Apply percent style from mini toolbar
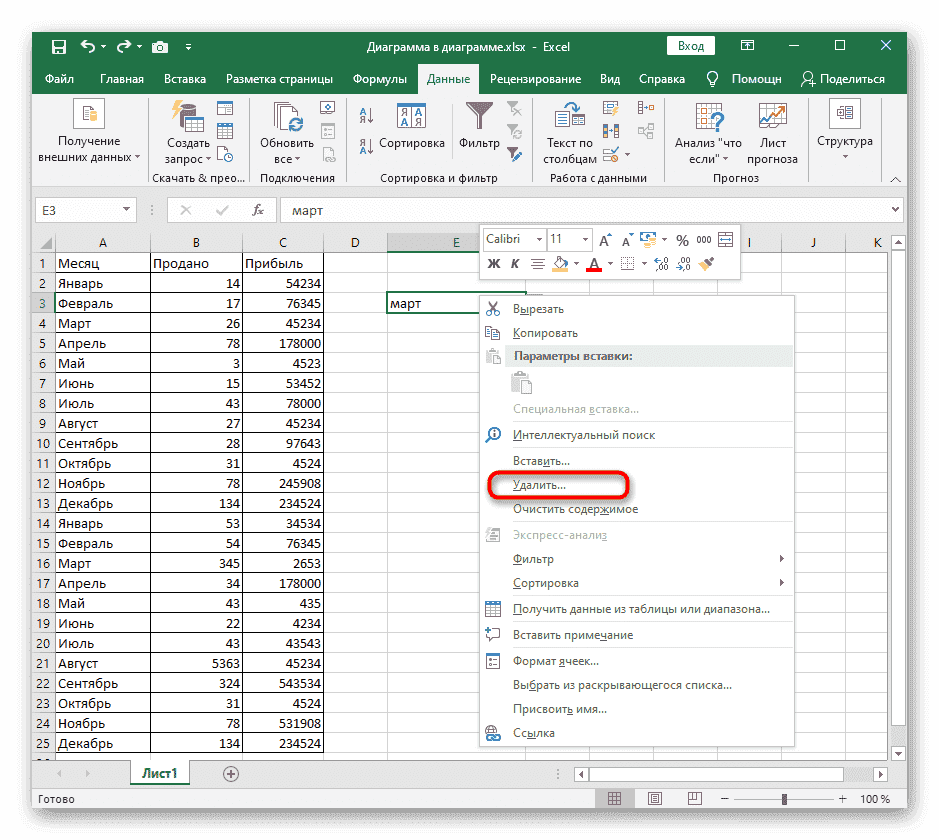The width and height of the screenshot is (939, 840). (x=682, y=240)
